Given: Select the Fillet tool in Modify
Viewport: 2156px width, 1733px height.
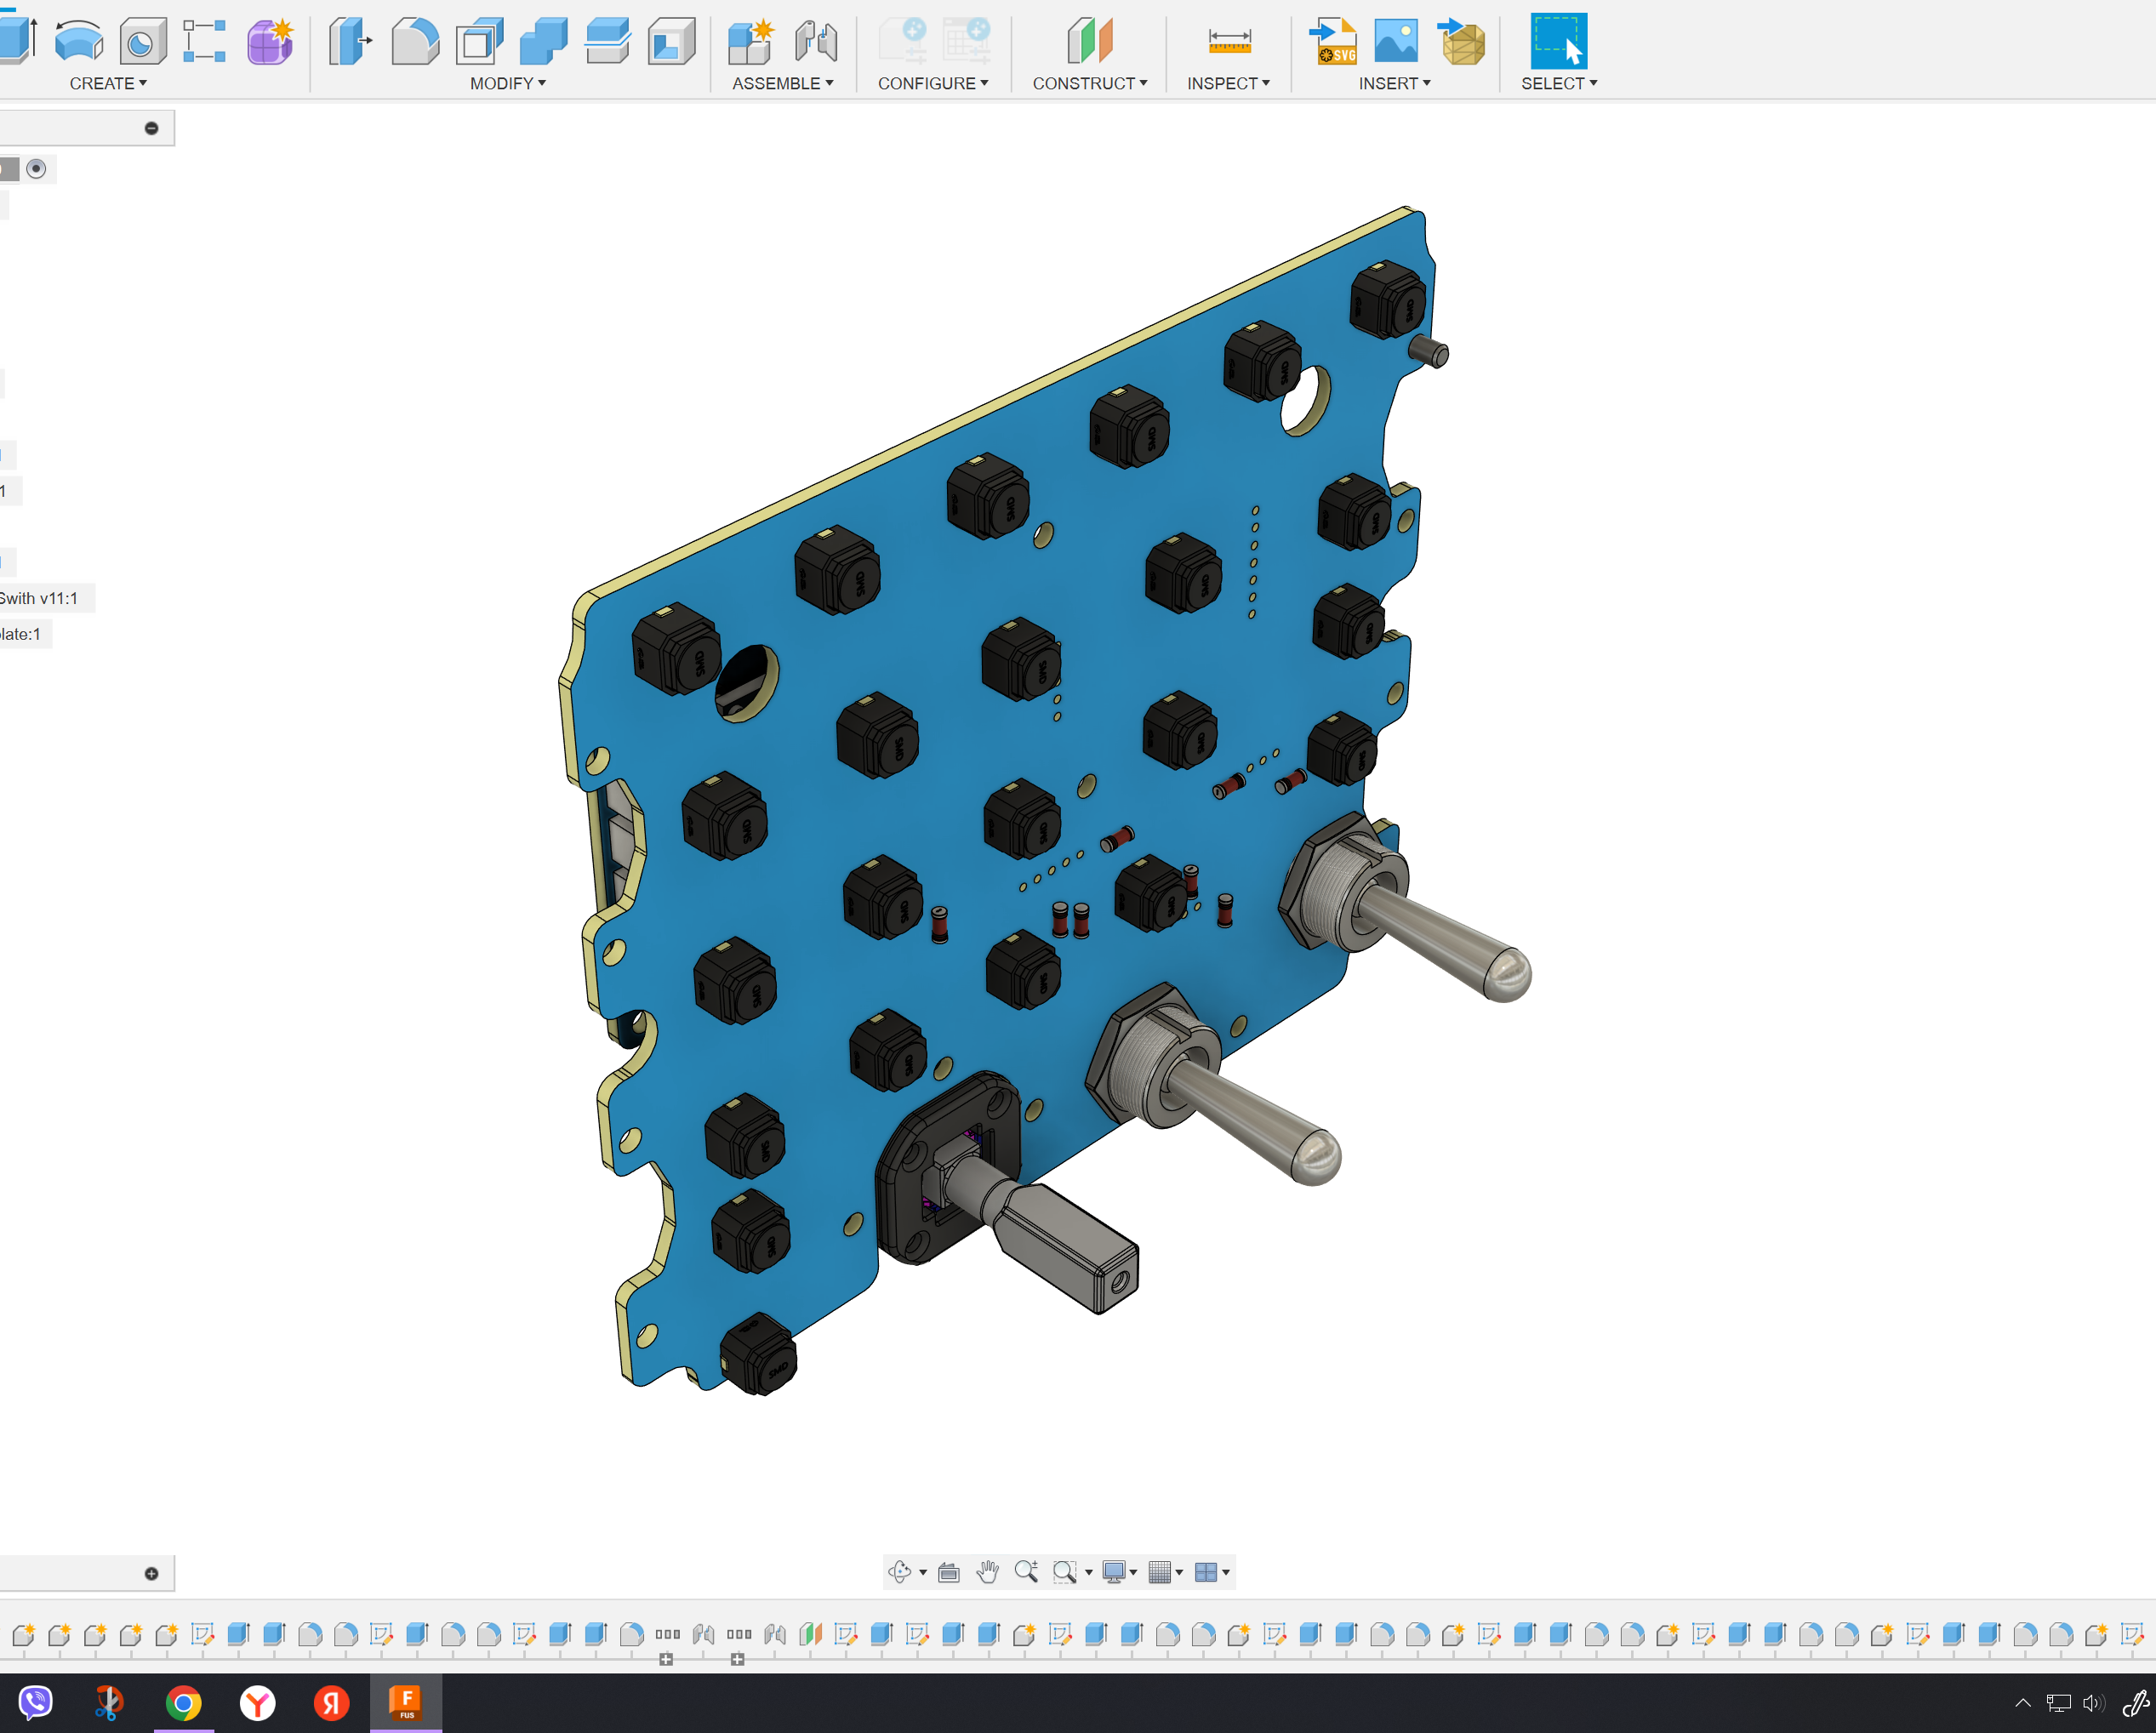Looking at the screenshot, I should pyautogui.click(x=415, y=42).
